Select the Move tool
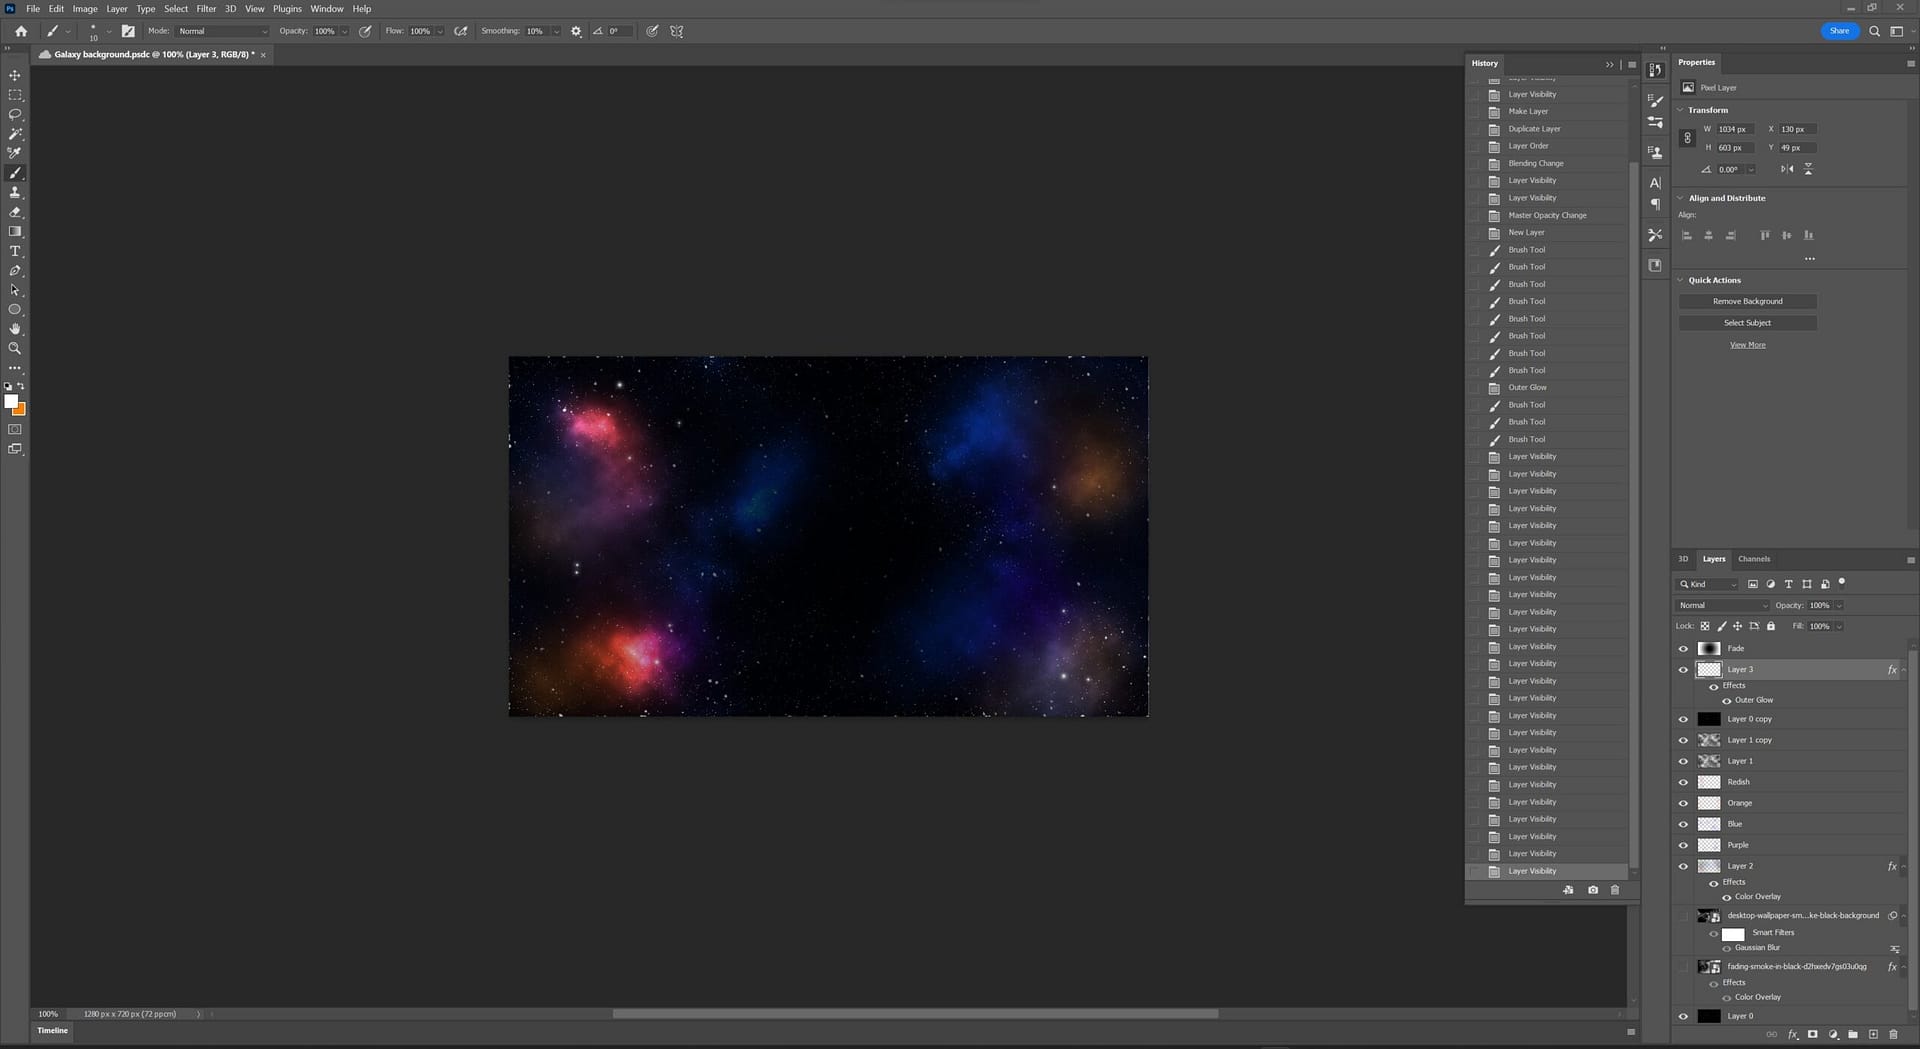Screen dimensions: 1920x1049 (x=15, y=75)
